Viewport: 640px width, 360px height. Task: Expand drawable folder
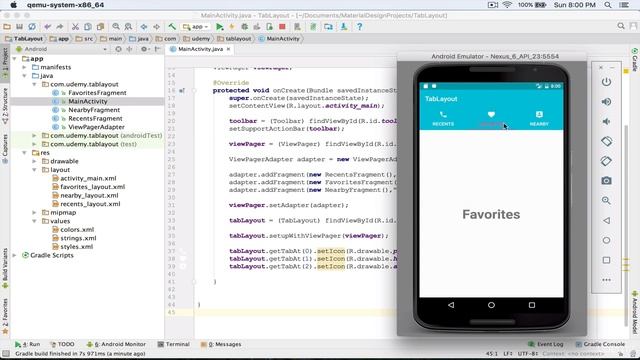(x=35, y=161)
